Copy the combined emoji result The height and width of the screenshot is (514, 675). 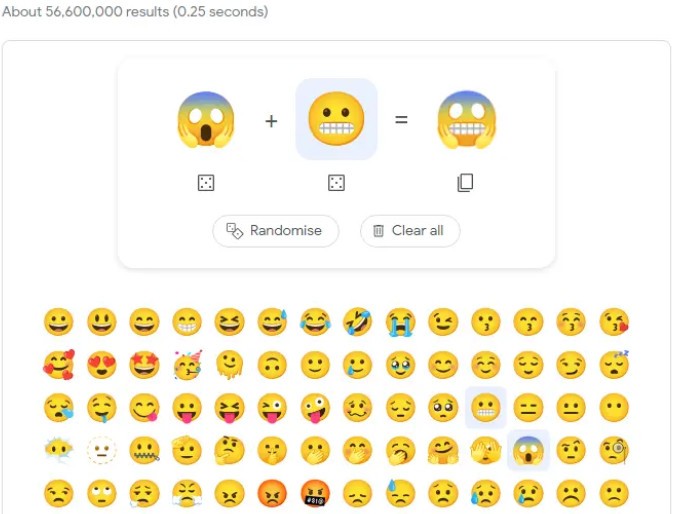click(465, 183)
